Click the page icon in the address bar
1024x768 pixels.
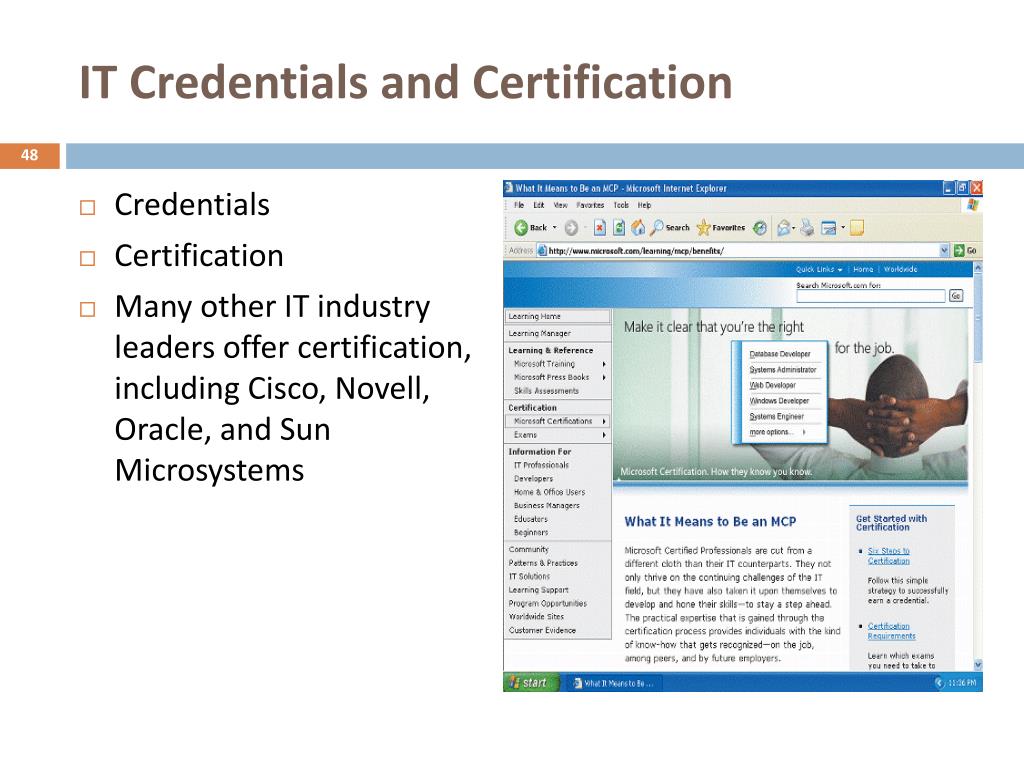541,251
